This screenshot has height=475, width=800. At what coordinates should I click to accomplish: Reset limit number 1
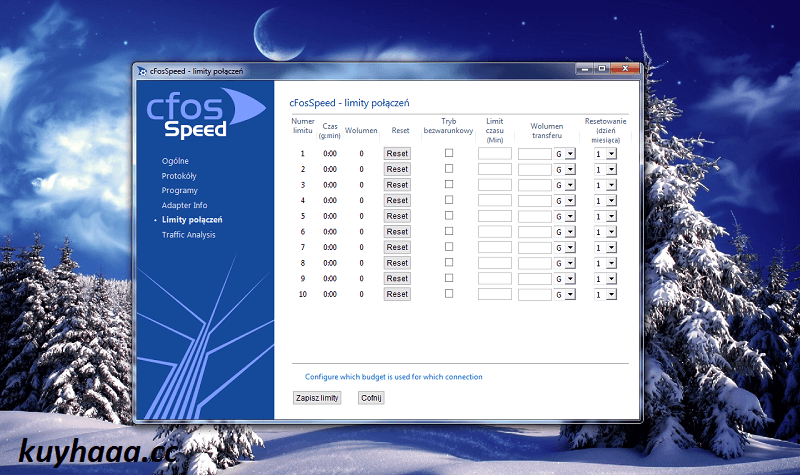397,154
